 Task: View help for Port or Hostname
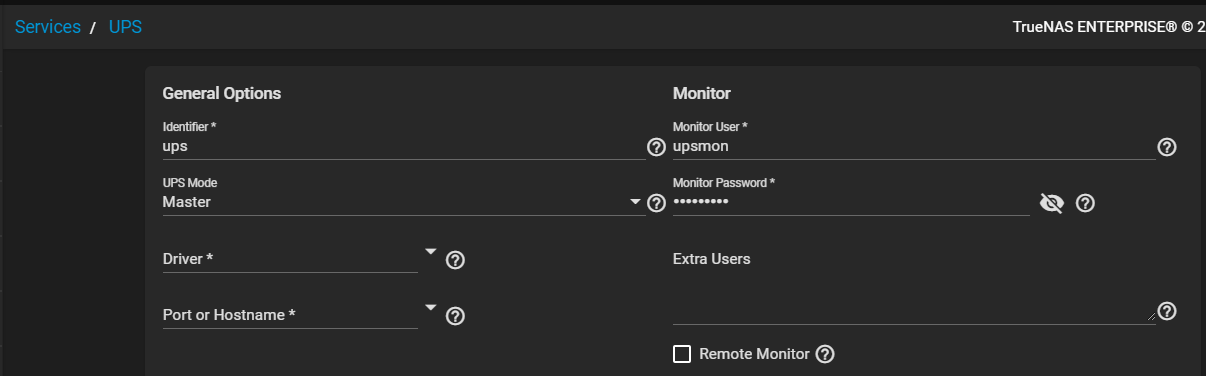pyautogui.click(x=455, y=316)
